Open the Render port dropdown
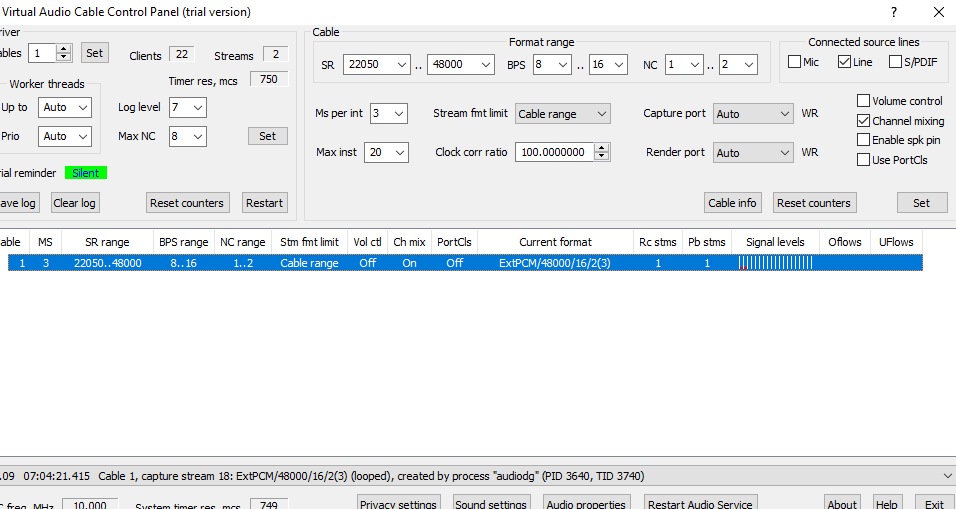Viewport: 956px width, 509px height. coord(754,152)
